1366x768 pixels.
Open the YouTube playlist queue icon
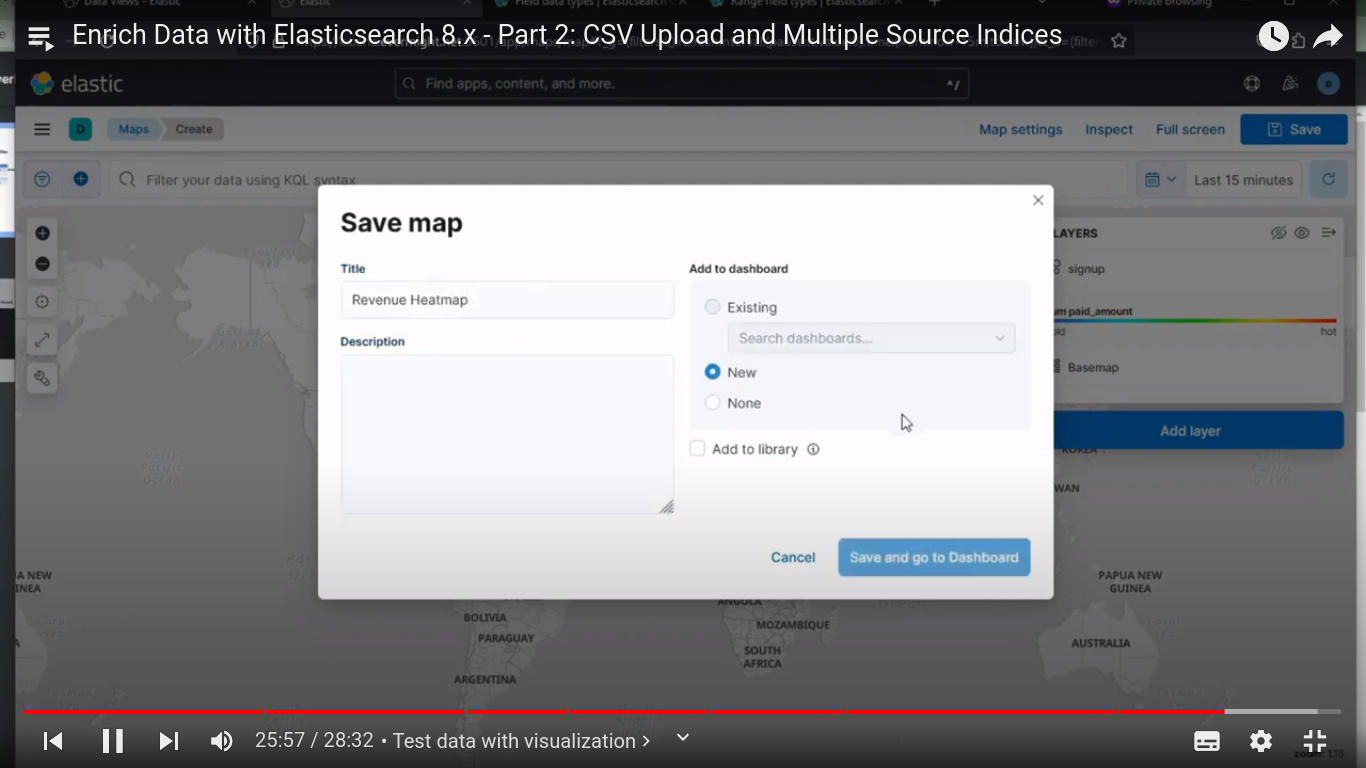coord(40,38)
